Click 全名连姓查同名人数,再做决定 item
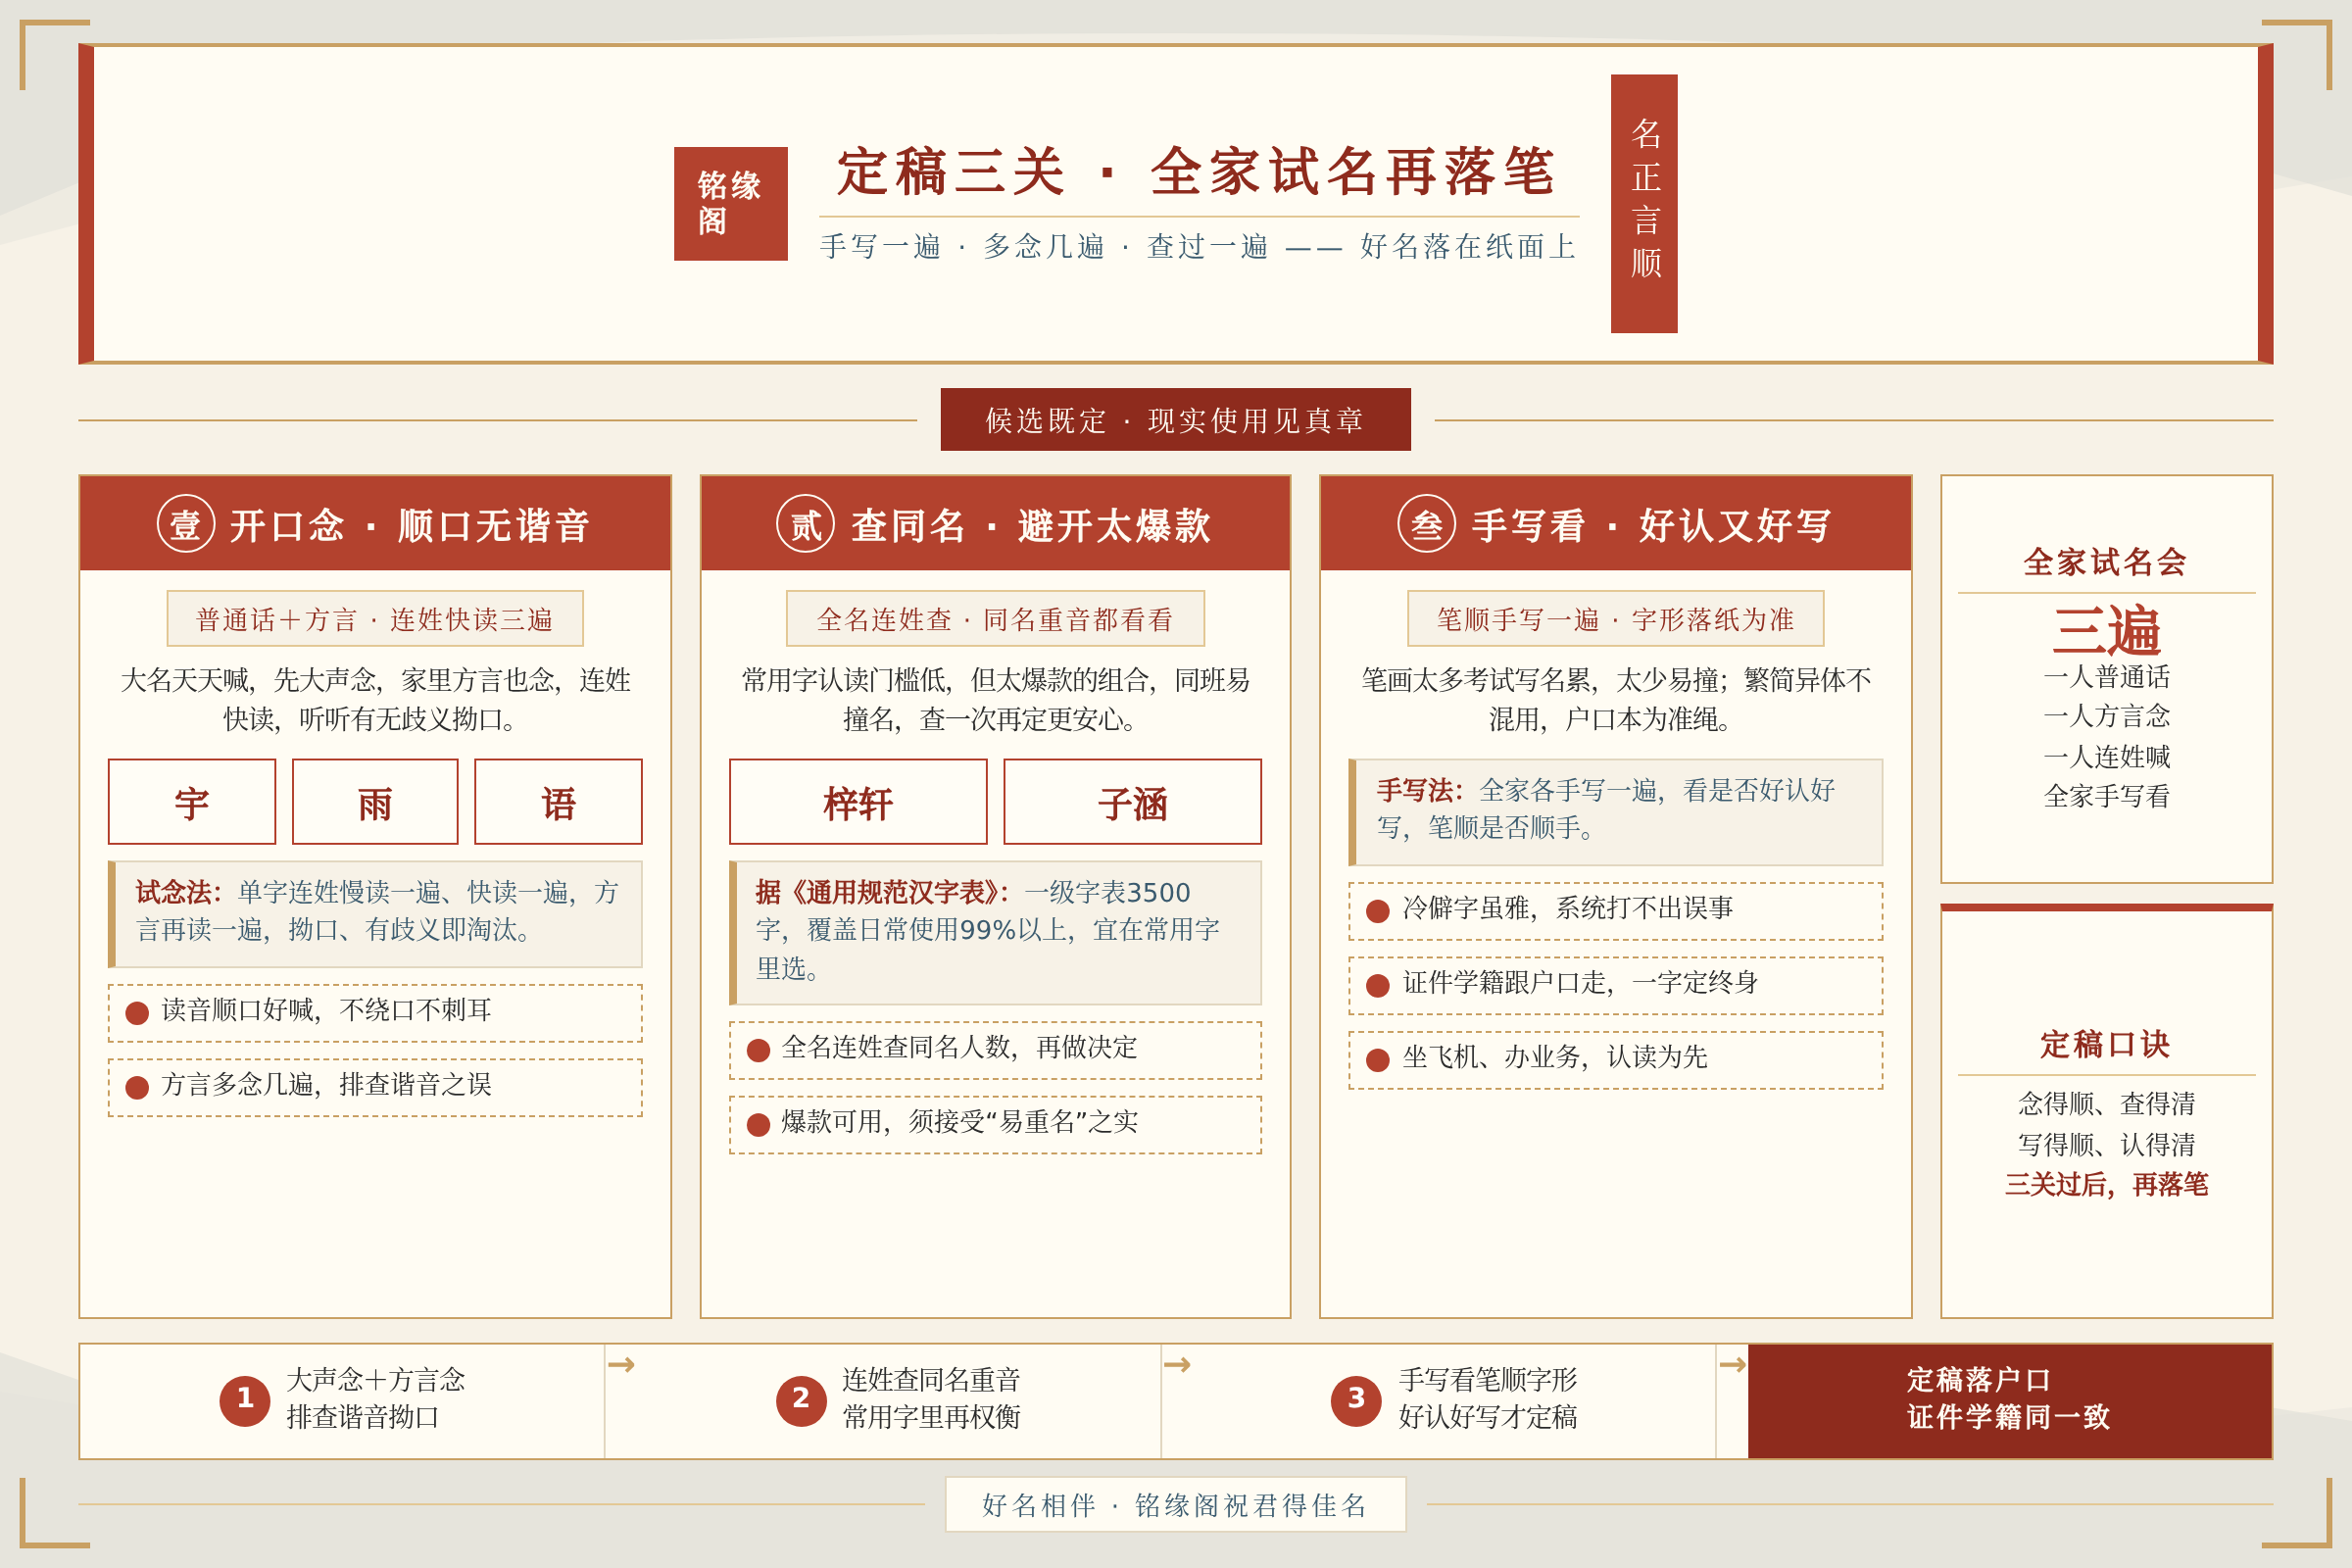 click(996, 1050)
